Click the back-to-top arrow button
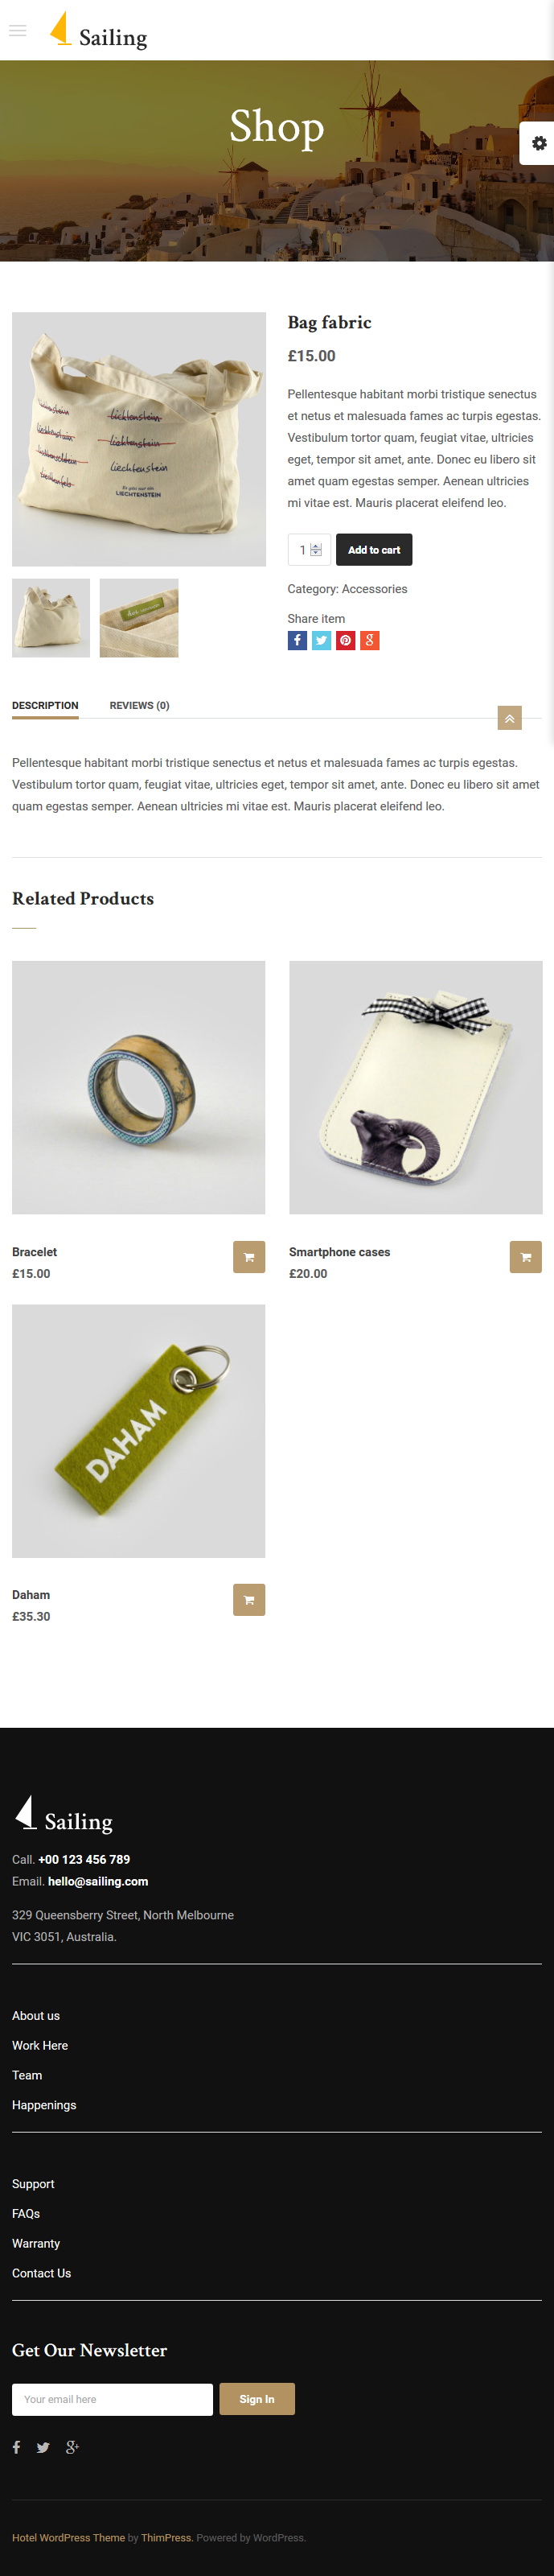Image resolution: width=554 pixels, height=2576 pixels. tap(510, 718)
